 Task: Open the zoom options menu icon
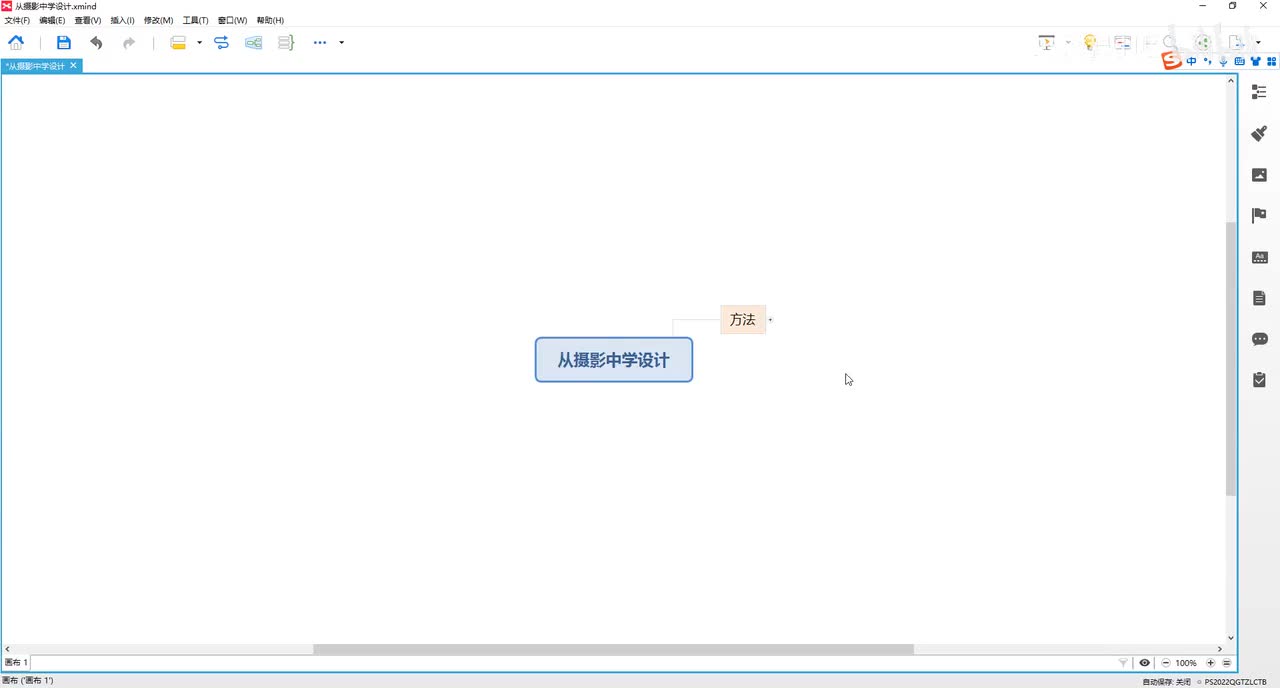pos(1227,663)
